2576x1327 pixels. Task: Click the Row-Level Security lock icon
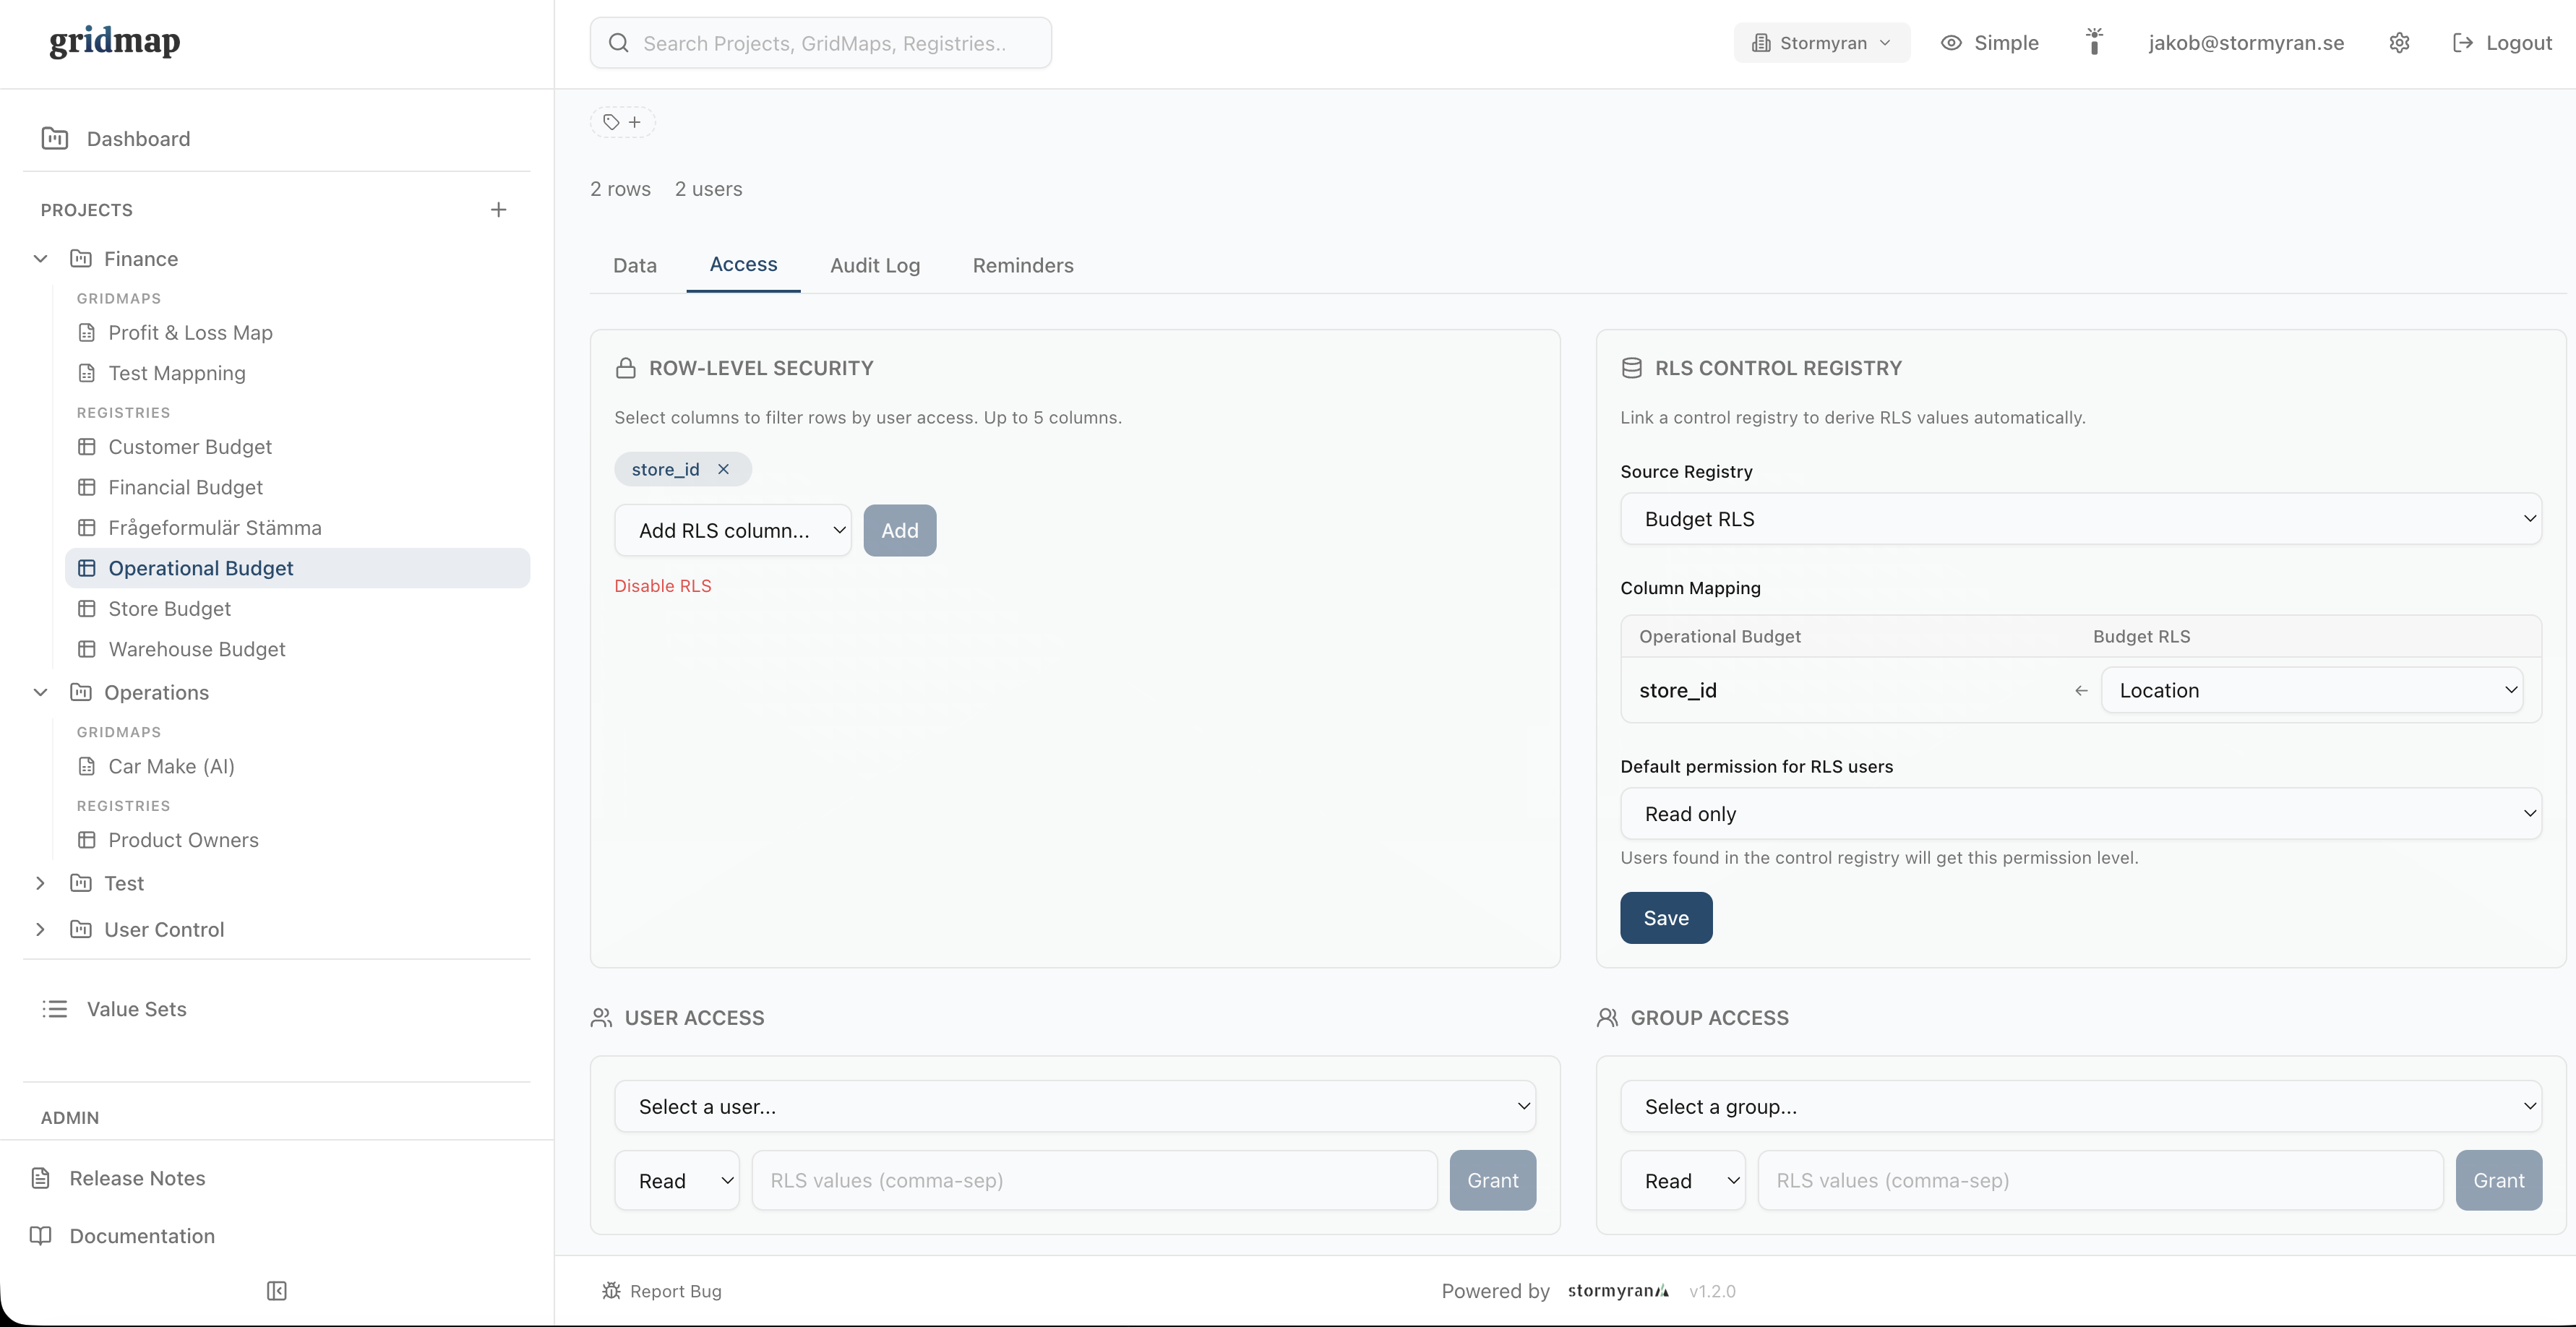tap(626, 368)
